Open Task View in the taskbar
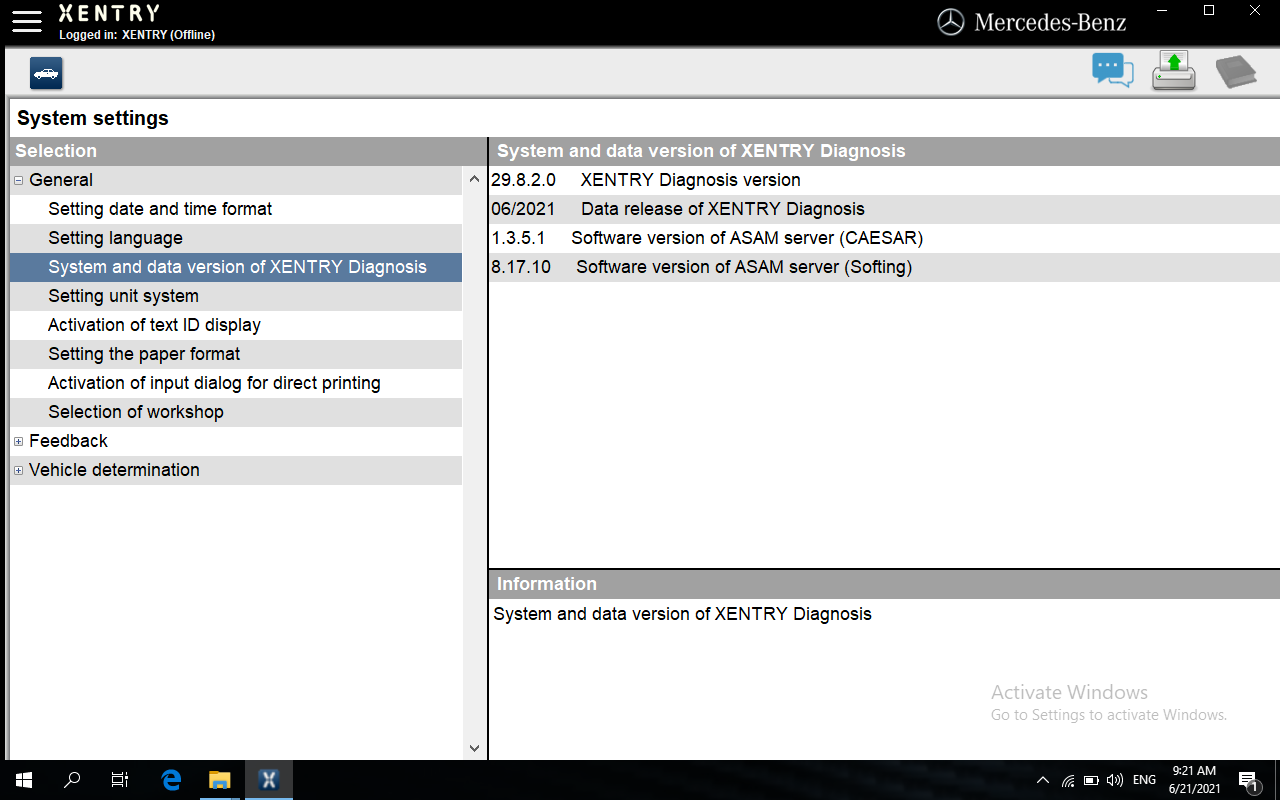 (120, 780)
